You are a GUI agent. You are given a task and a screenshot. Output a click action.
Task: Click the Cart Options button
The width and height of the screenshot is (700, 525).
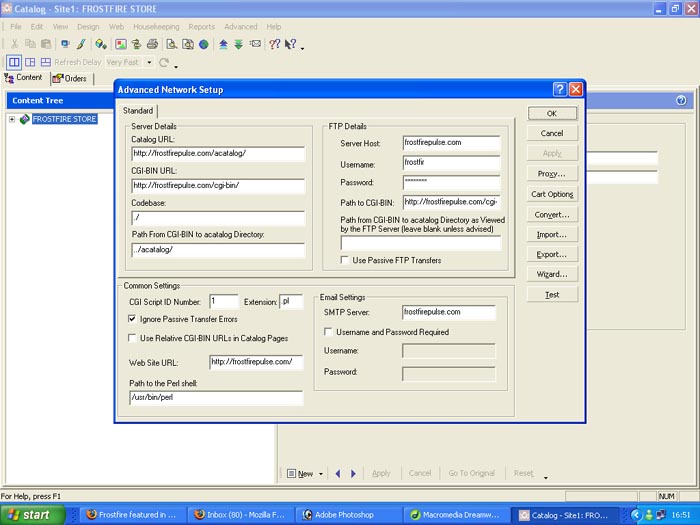[x=552, y=194]
